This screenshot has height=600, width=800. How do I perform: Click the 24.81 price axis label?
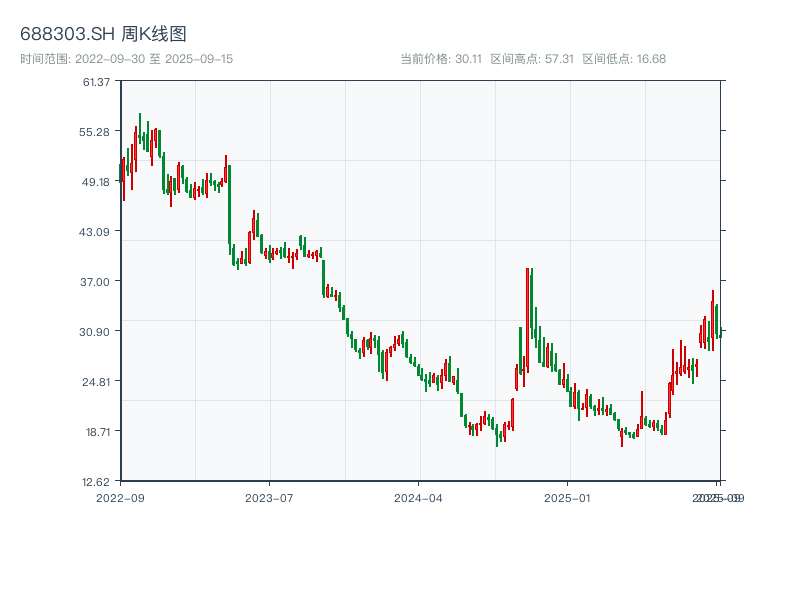[x=97, y=381]
